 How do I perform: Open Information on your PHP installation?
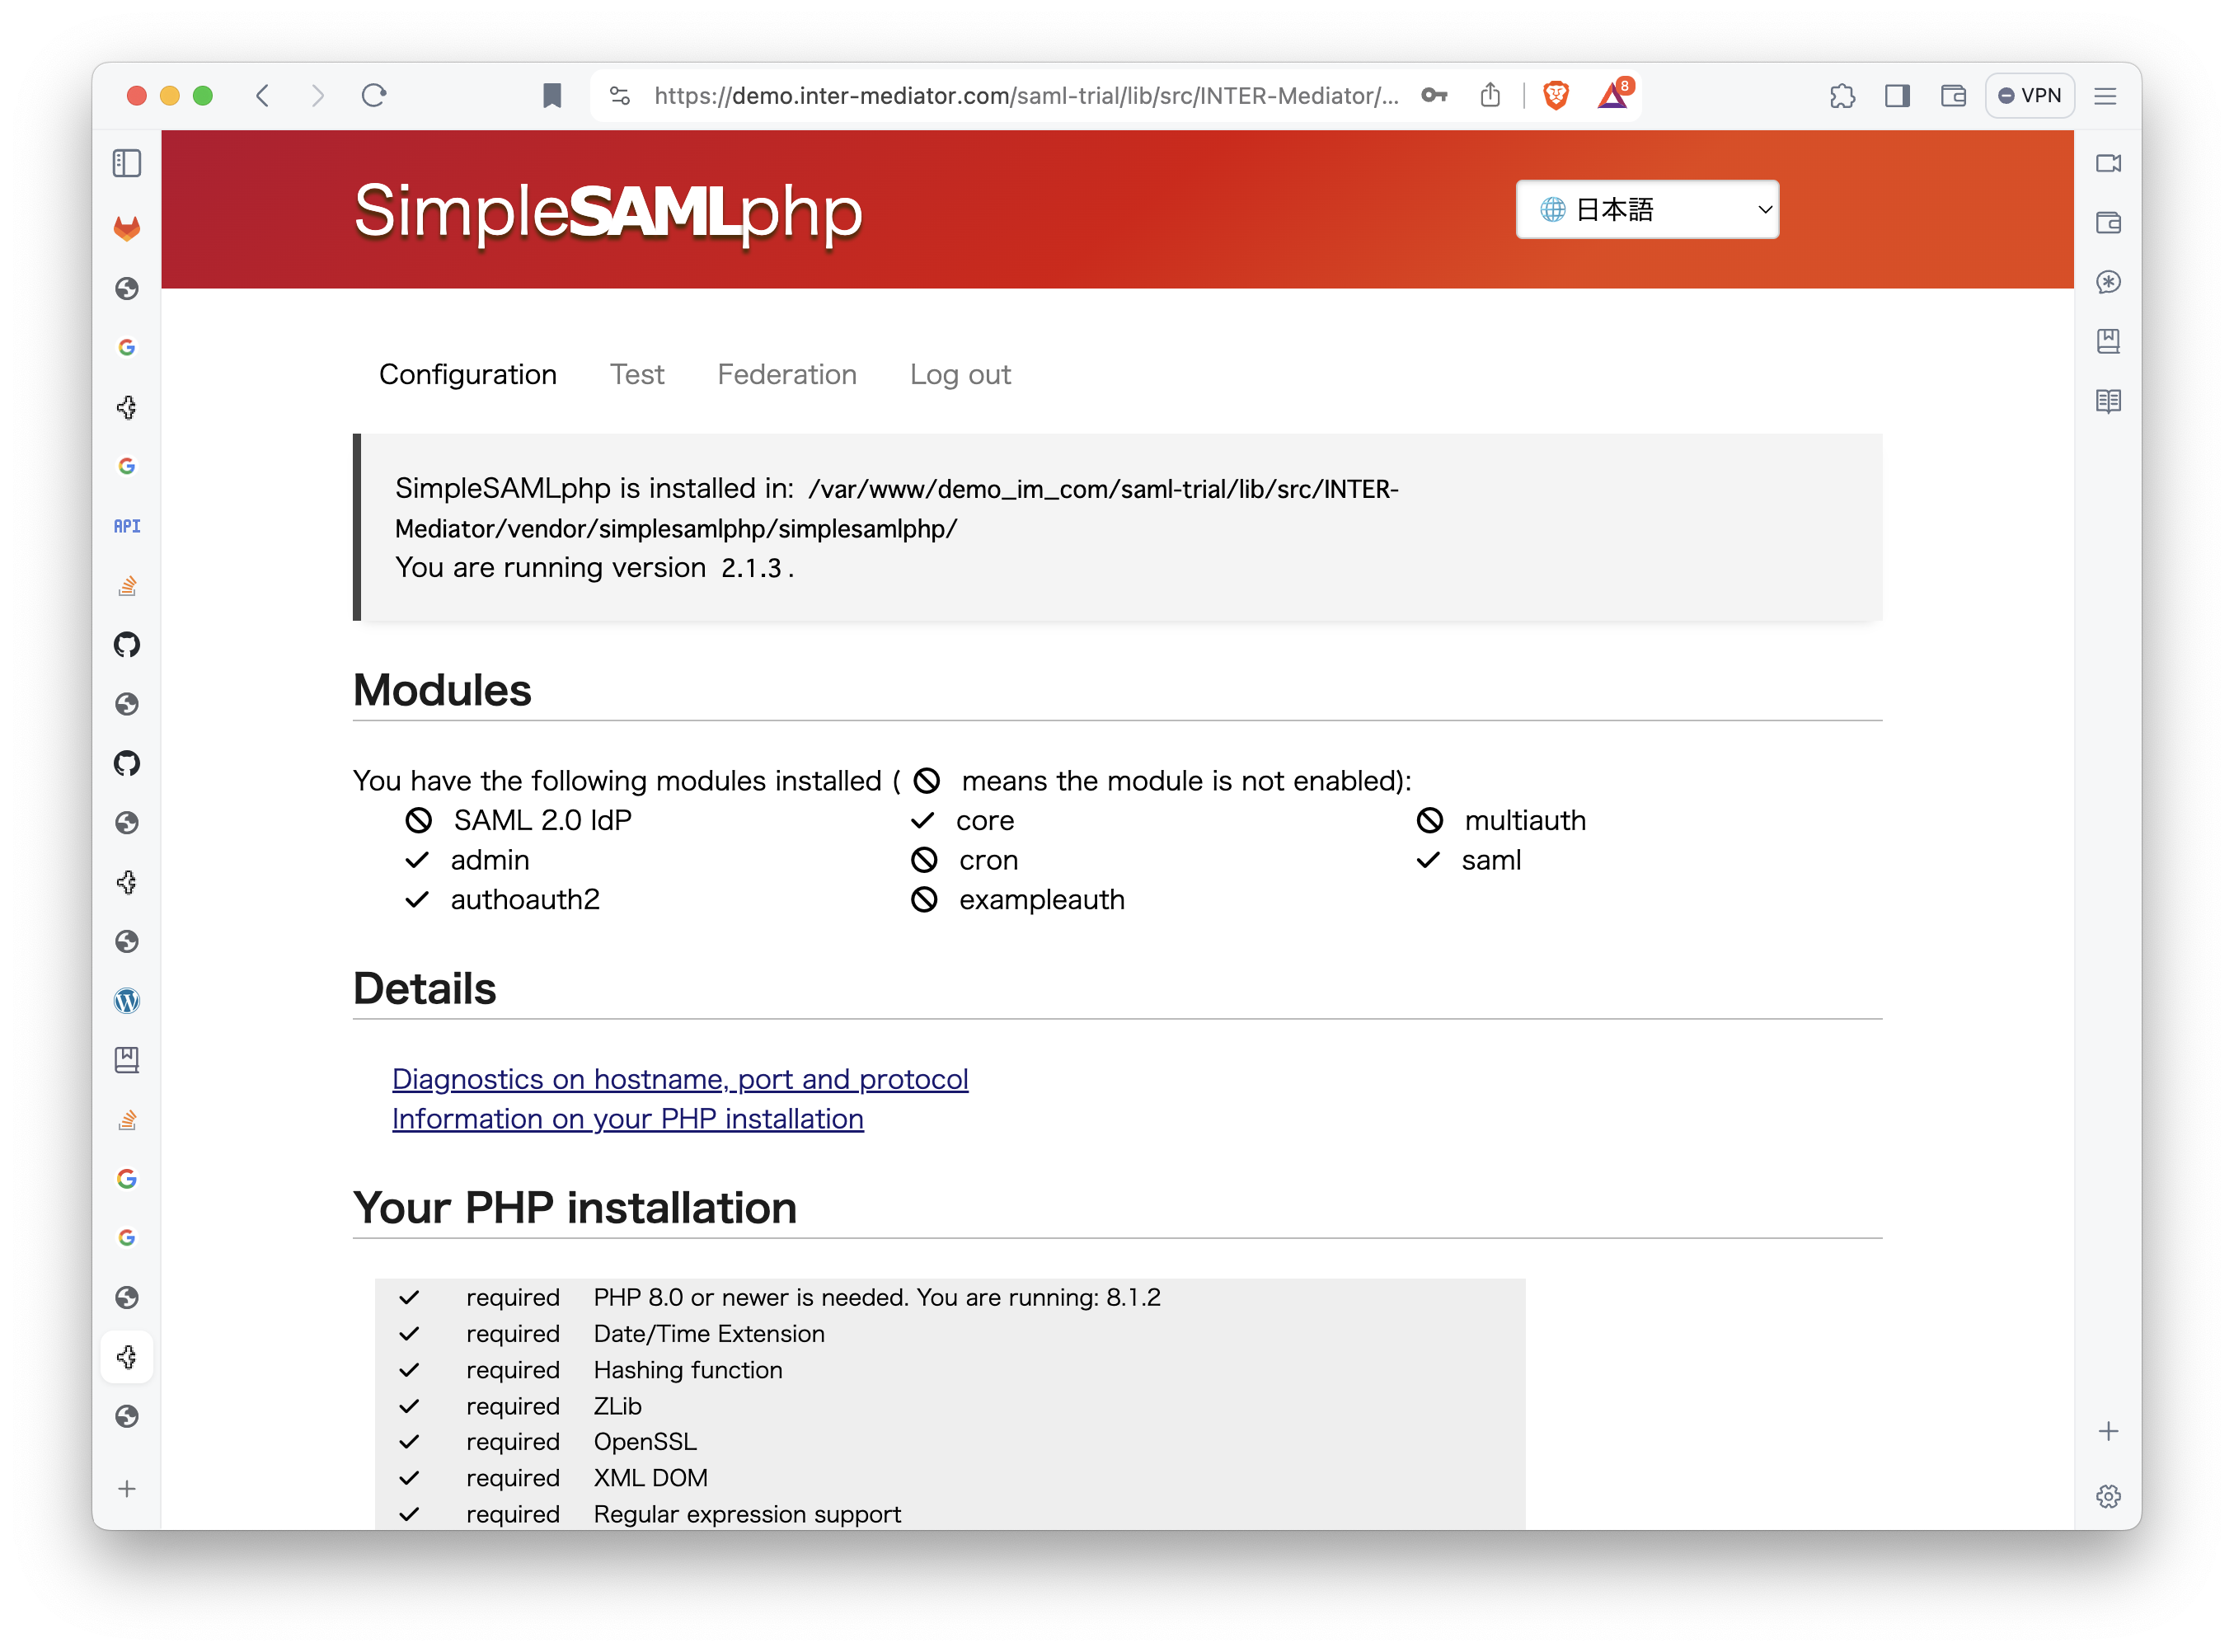pyautogui.click(x=627, y=1119)
